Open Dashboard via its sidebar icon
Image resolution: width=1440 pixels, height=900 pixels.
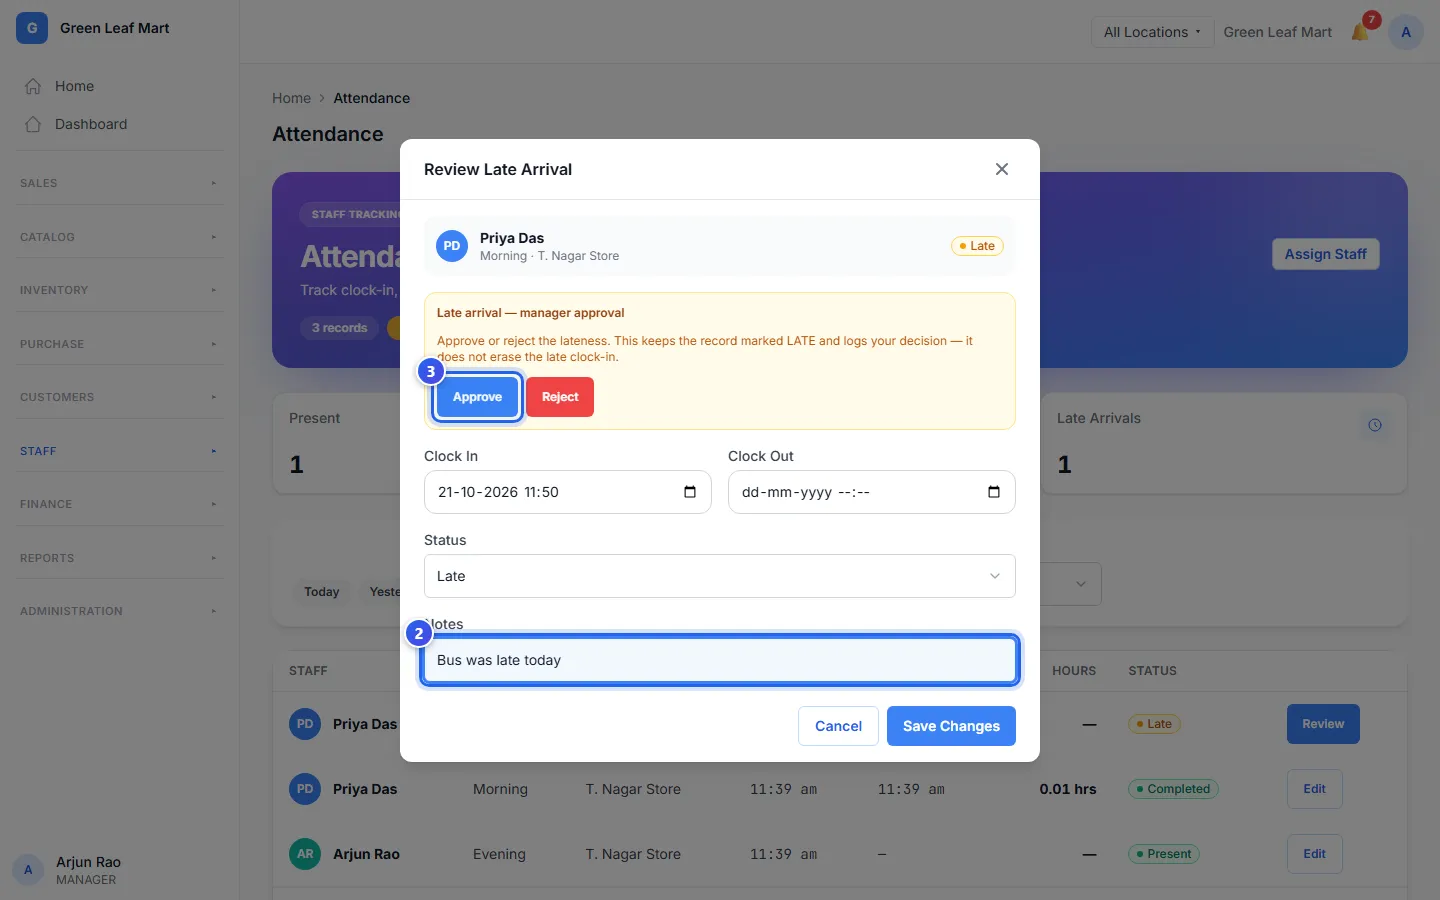[33, 124]
